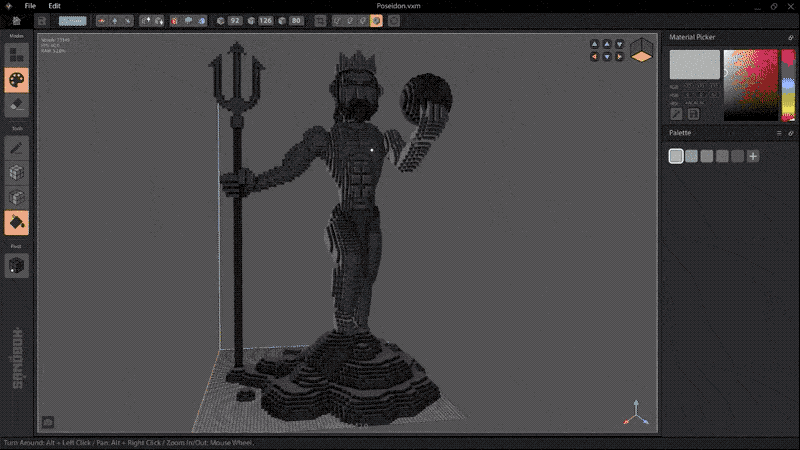The height and width of the screenshot is (450, 800).
Task: Choose the wireframe Box tool
Action: click(16, 197)
